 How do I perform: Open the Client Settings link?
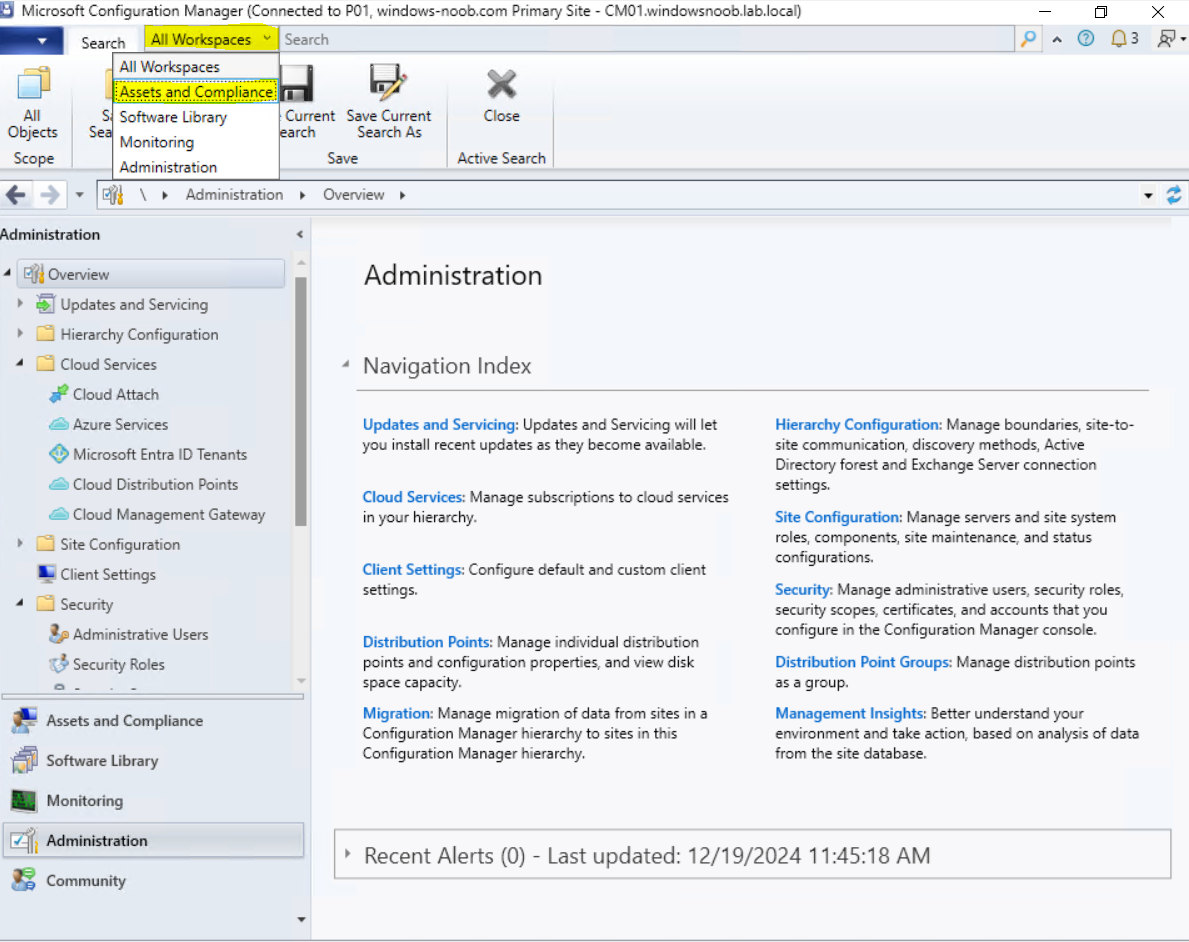(413, 570)
